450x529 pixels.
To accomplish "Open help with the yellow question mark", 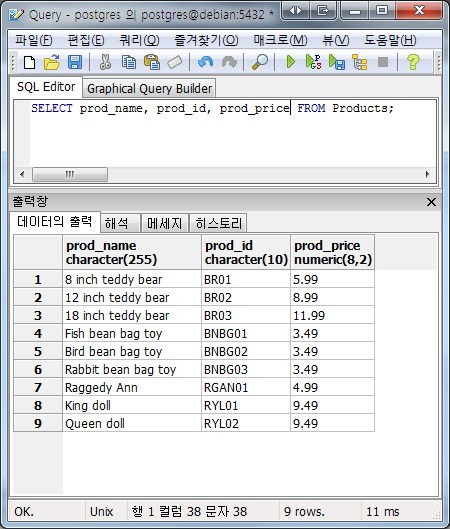I will point(413,62).
